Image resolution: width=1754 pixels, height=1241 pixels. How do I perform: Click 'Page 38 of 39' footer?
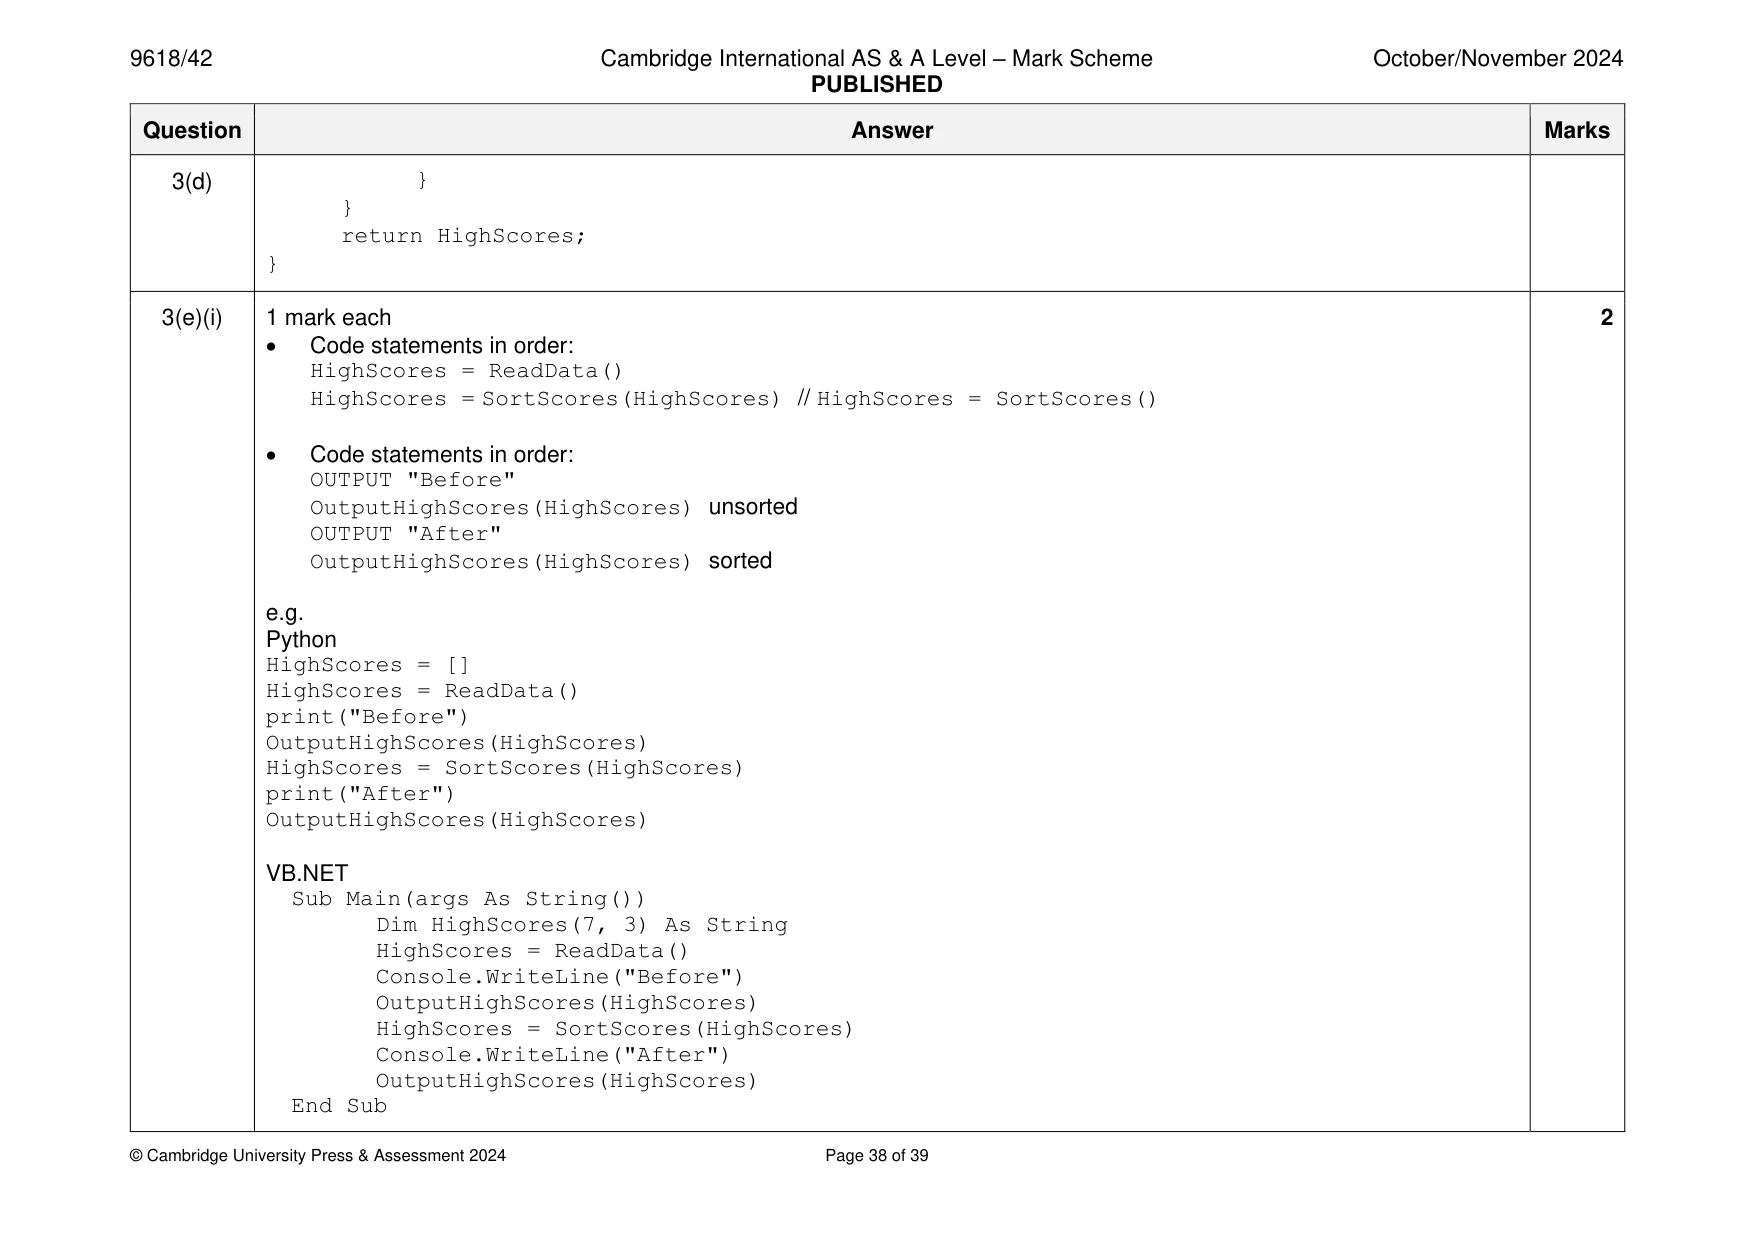tap(876, 1156)
